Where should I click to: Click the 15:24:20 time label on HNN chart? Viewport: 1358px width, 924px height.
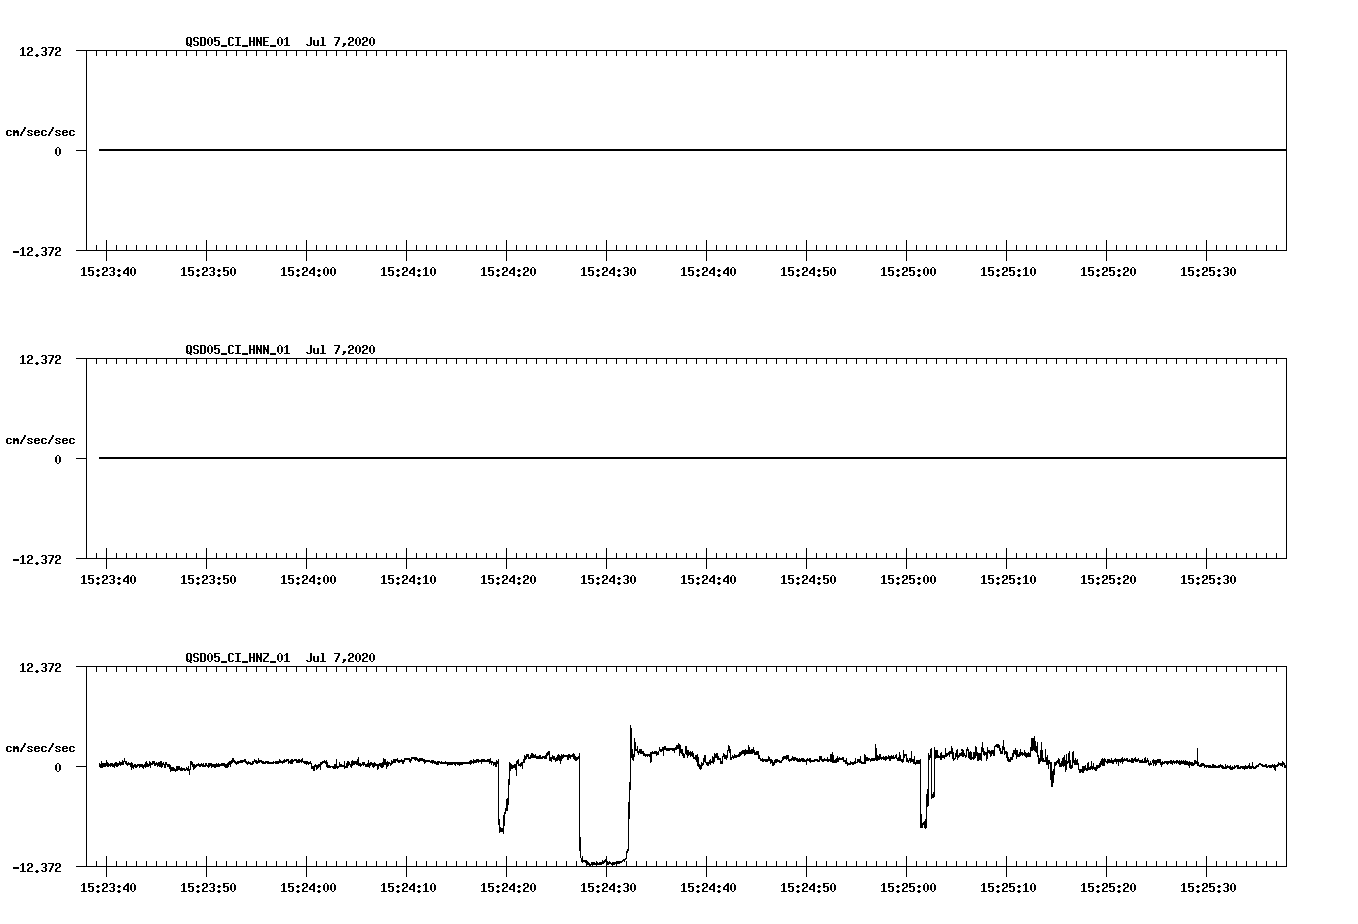[508, 579]
